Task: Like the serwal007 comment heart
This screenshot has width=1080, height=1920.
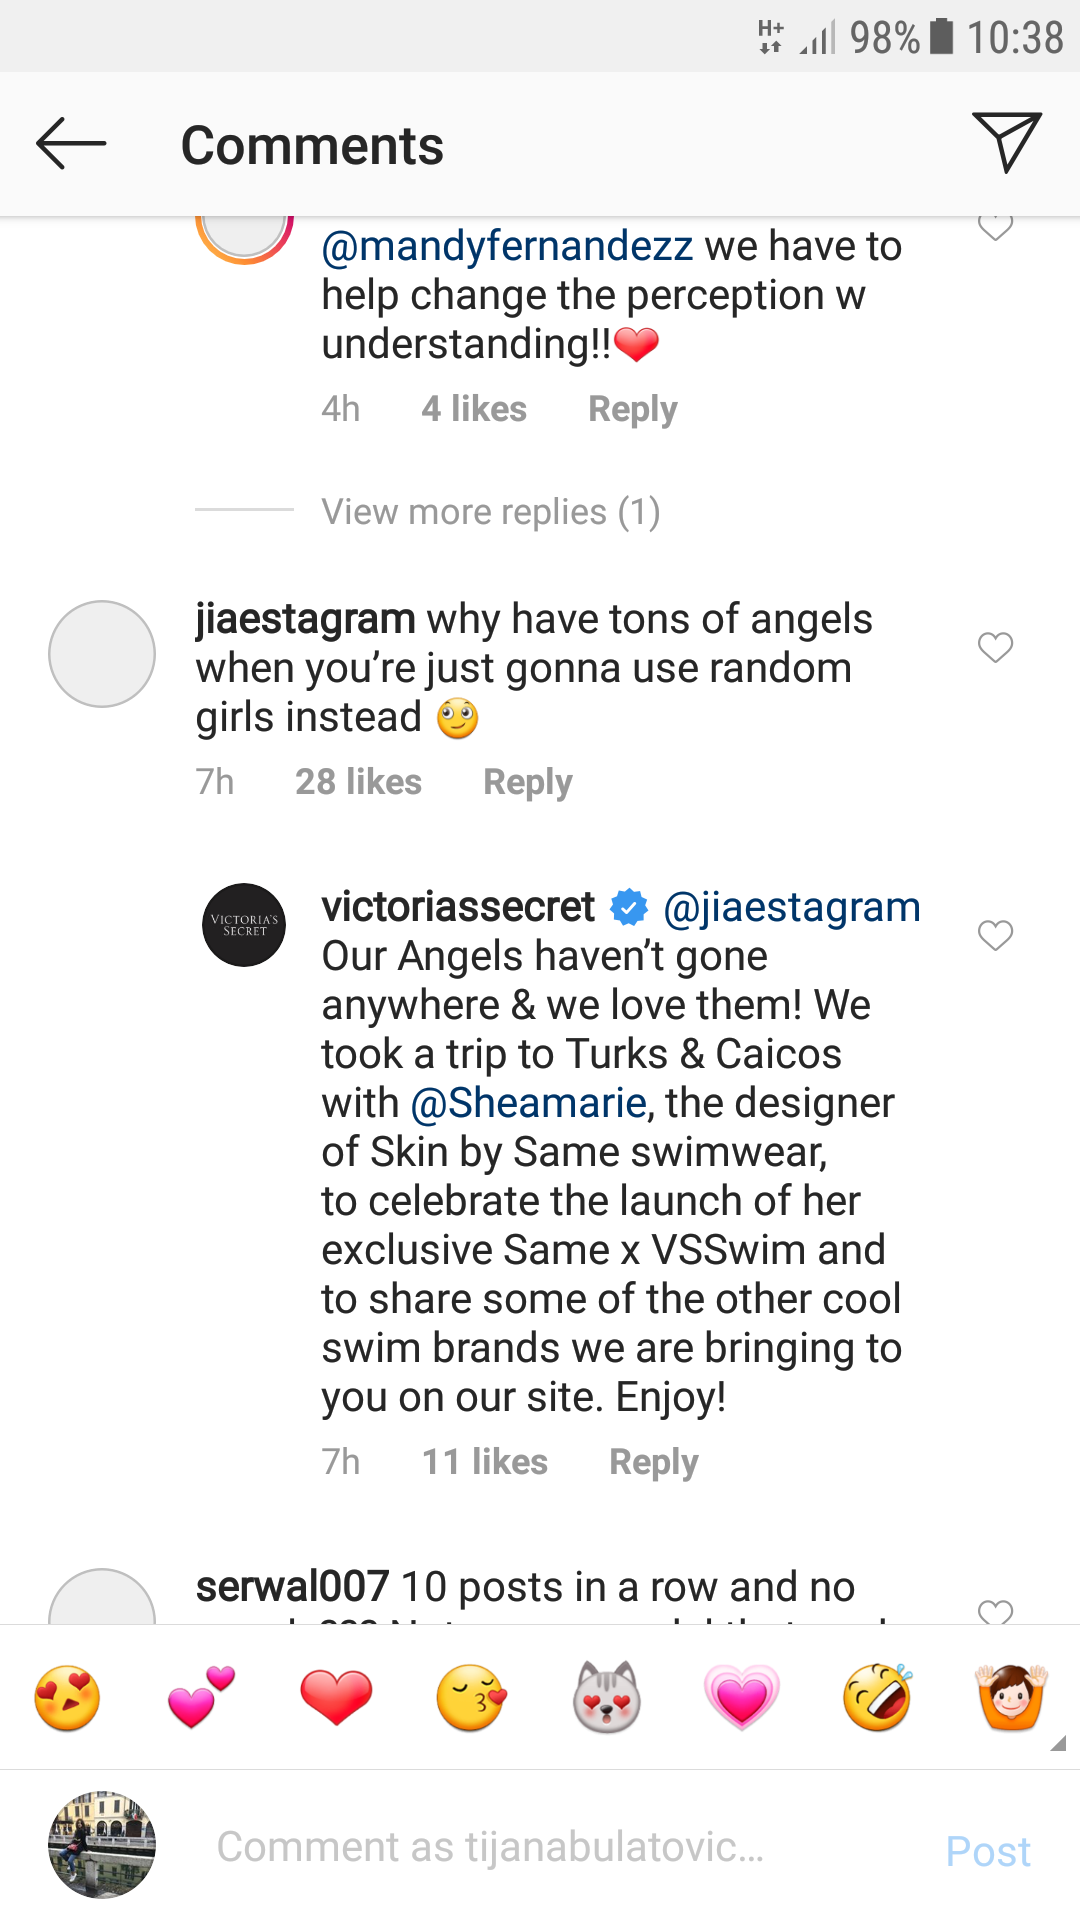Action: (x=995, y=1610)
